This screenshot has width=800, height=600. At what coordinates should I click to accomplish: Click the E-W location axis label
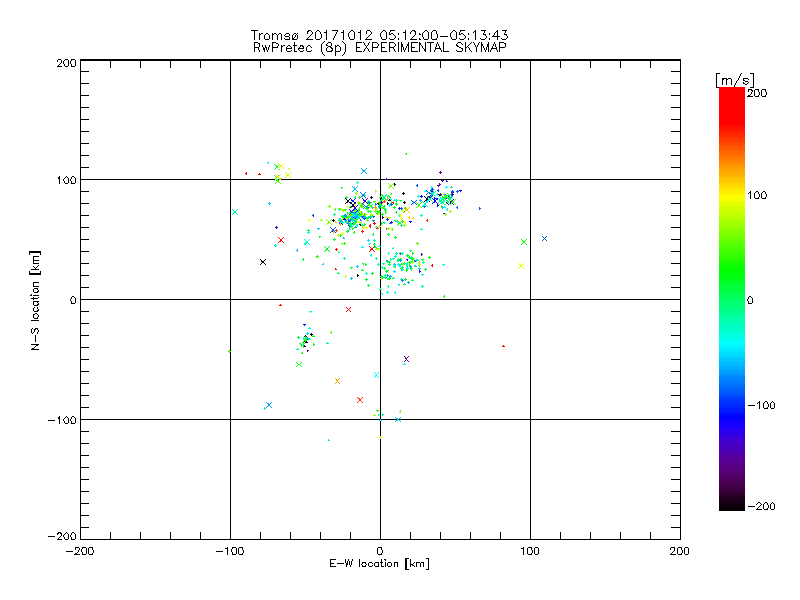[379, 564]
